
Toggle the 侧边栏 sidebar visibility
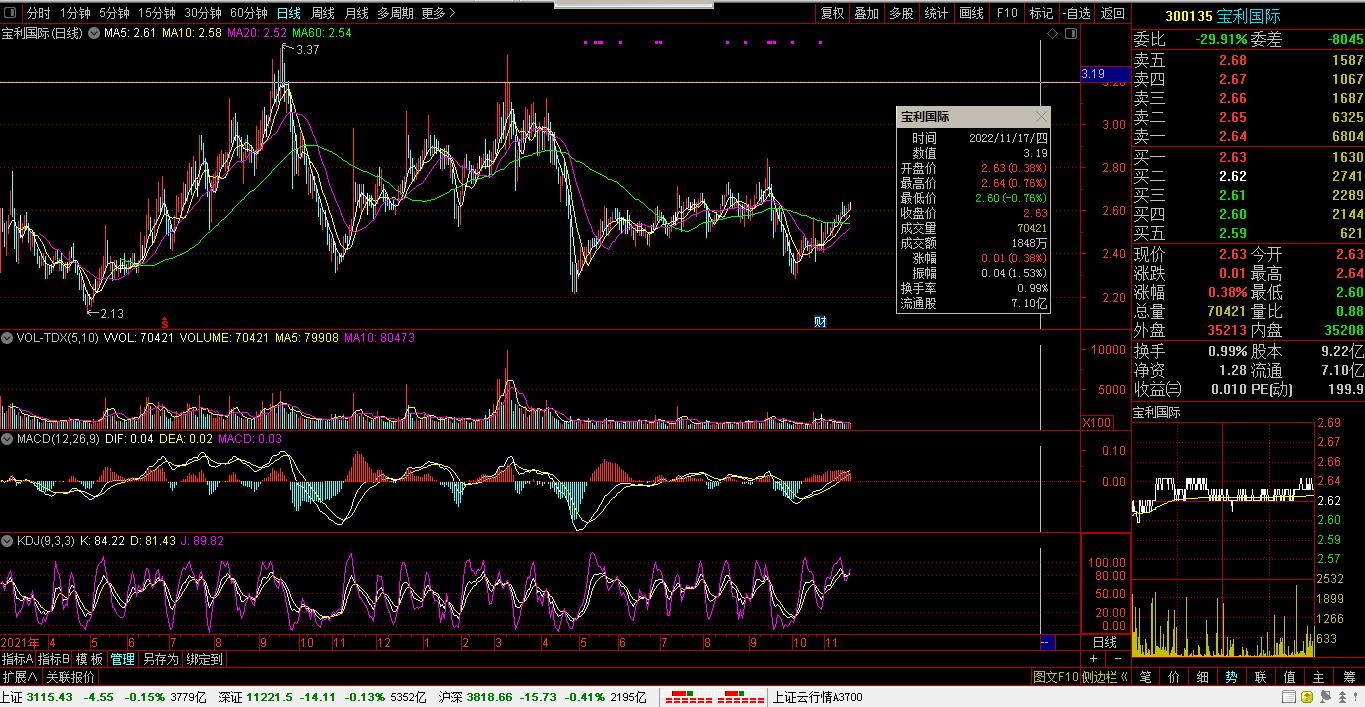(1104, 677)
